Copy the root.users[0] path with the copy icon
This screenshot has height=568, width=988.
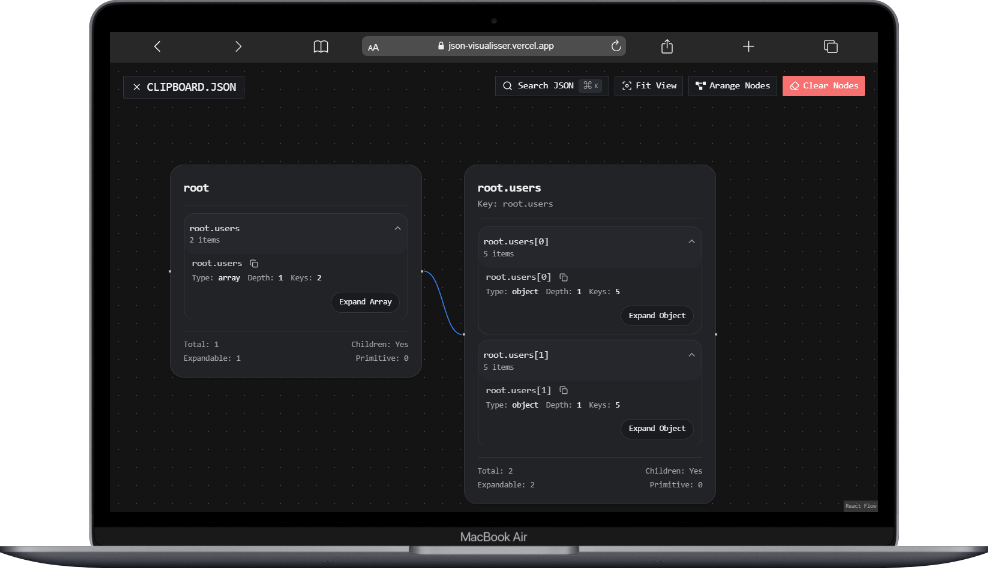coord(563,277)
